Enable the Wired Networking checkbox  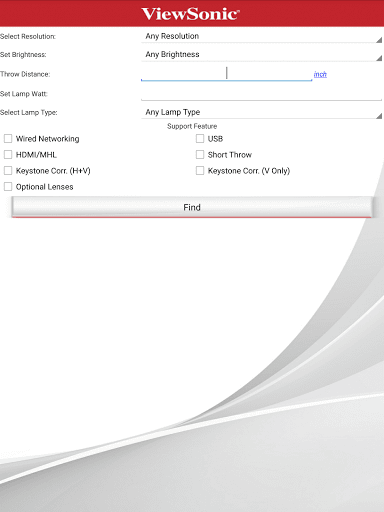tap(8, 139)
